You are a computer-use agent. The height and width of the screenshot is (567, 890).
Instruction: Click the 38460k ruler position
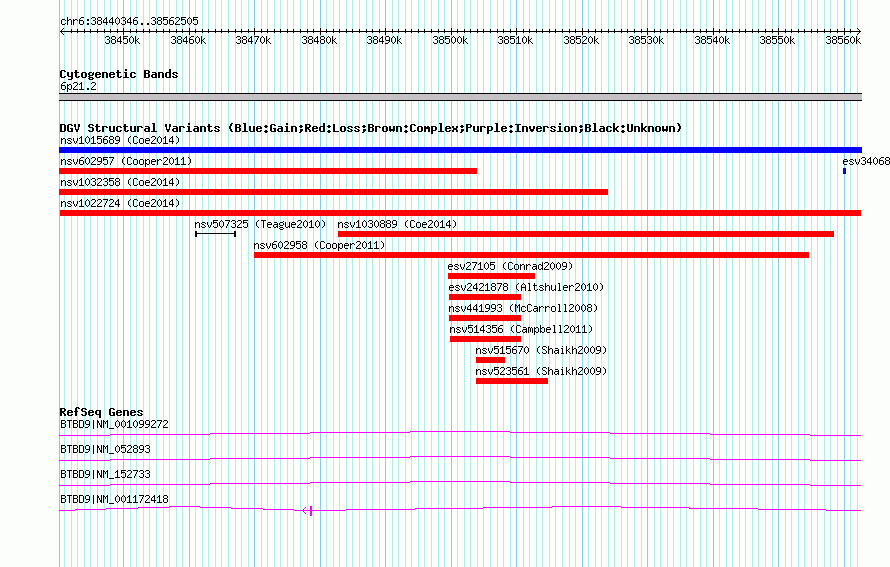[x=188, y=40]
